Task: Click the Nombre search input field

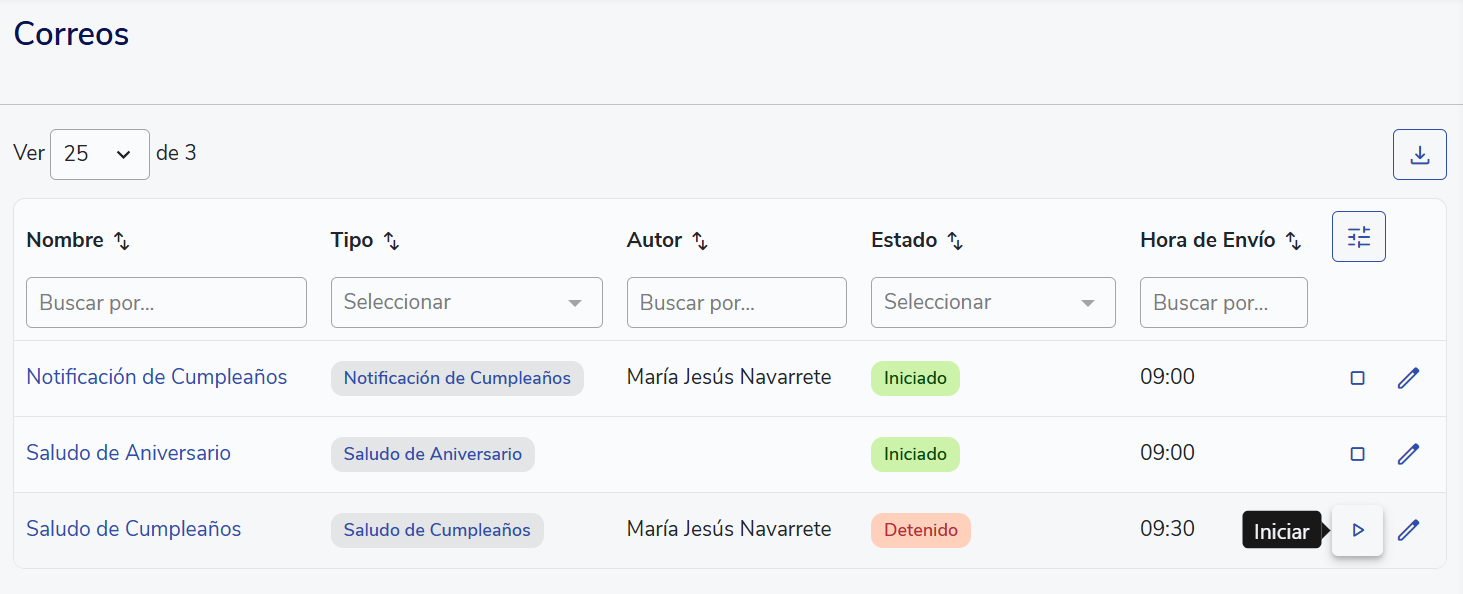Action: click(x=166, y=302)
